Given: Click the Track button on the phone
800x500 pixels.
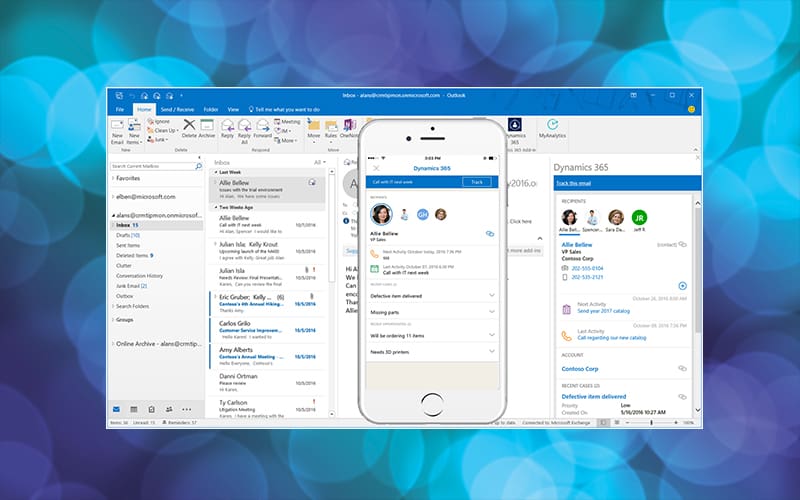Looking at the screenshot, I should 477,182.
